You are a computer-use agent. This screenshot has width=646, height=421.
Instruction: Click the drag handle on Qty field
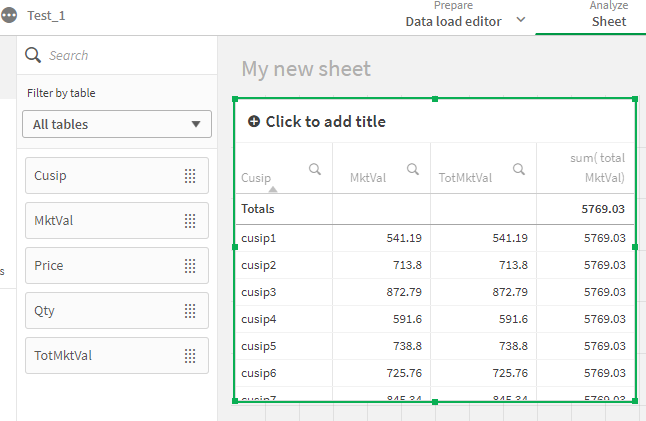tap(190, 311)
